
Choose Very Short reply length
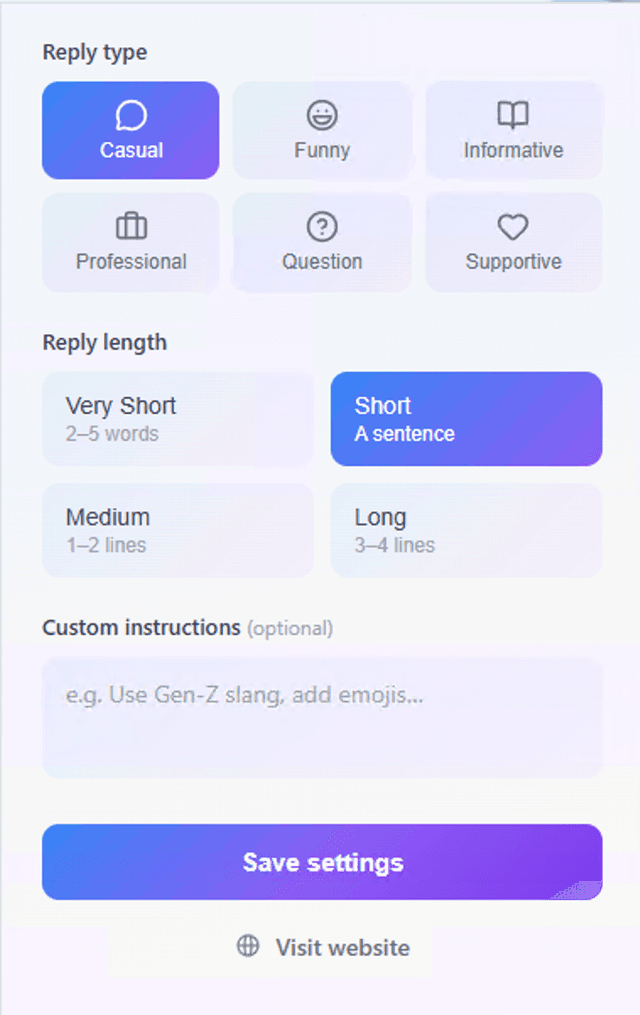(177, 418)
